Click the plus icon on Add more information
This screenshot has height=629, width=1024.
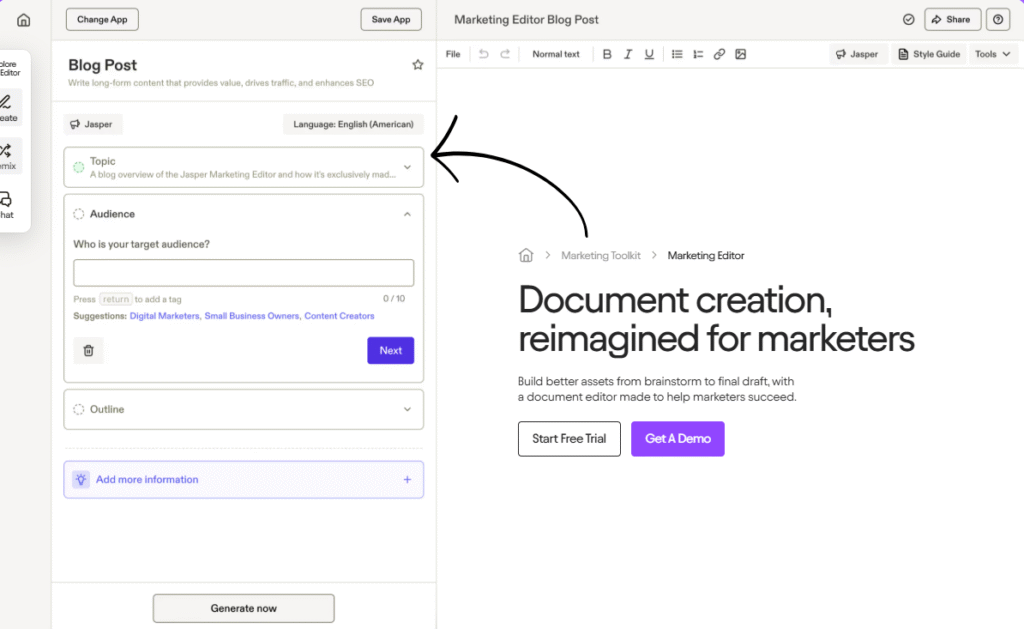tap(408, 479)
